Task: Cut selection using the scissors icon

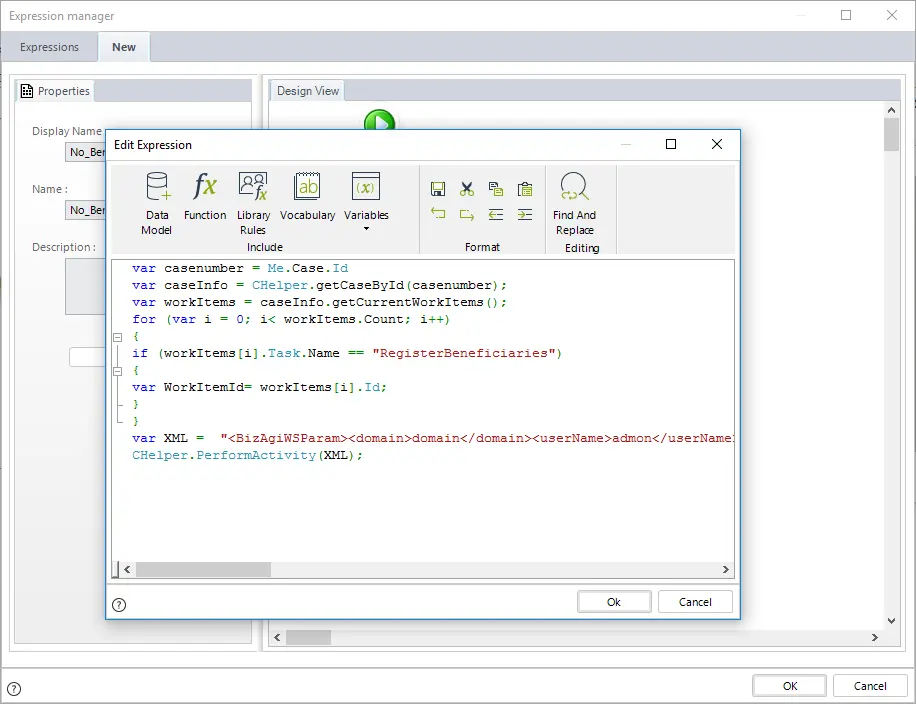Action: pyautogui.click(x=466, y=189)
